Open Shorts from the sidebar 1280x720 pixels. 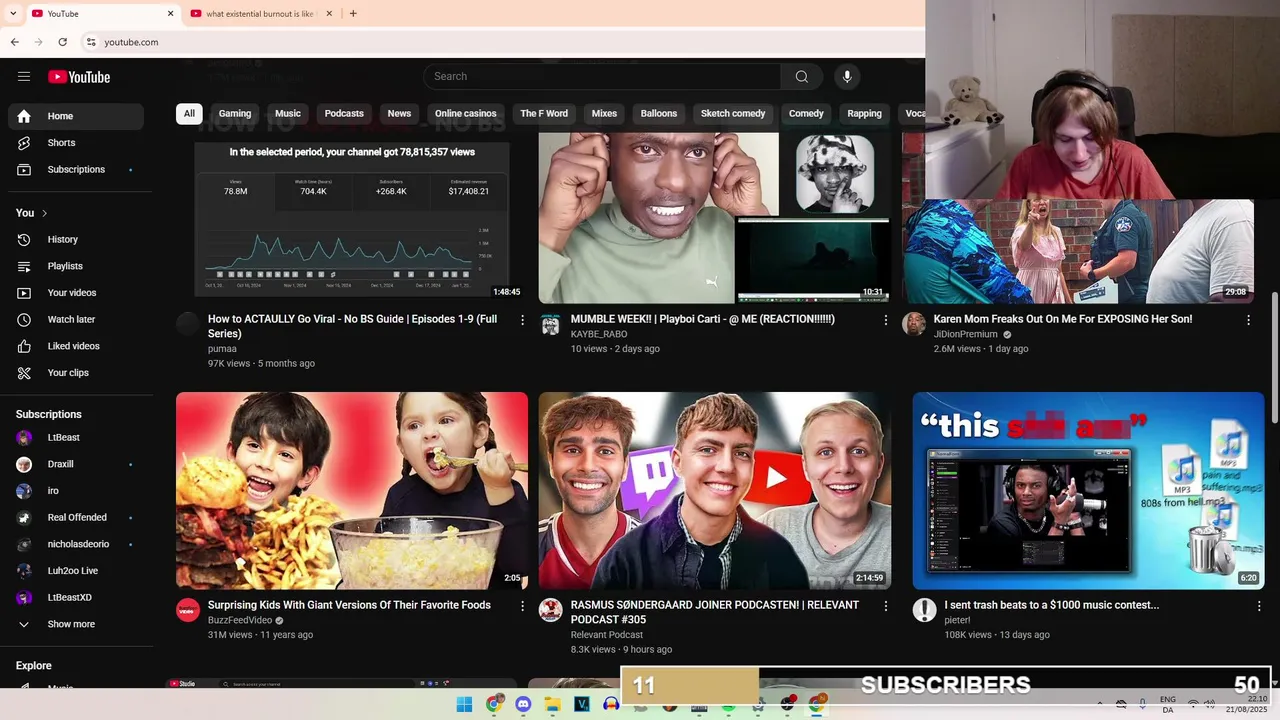tap(76, 143)
